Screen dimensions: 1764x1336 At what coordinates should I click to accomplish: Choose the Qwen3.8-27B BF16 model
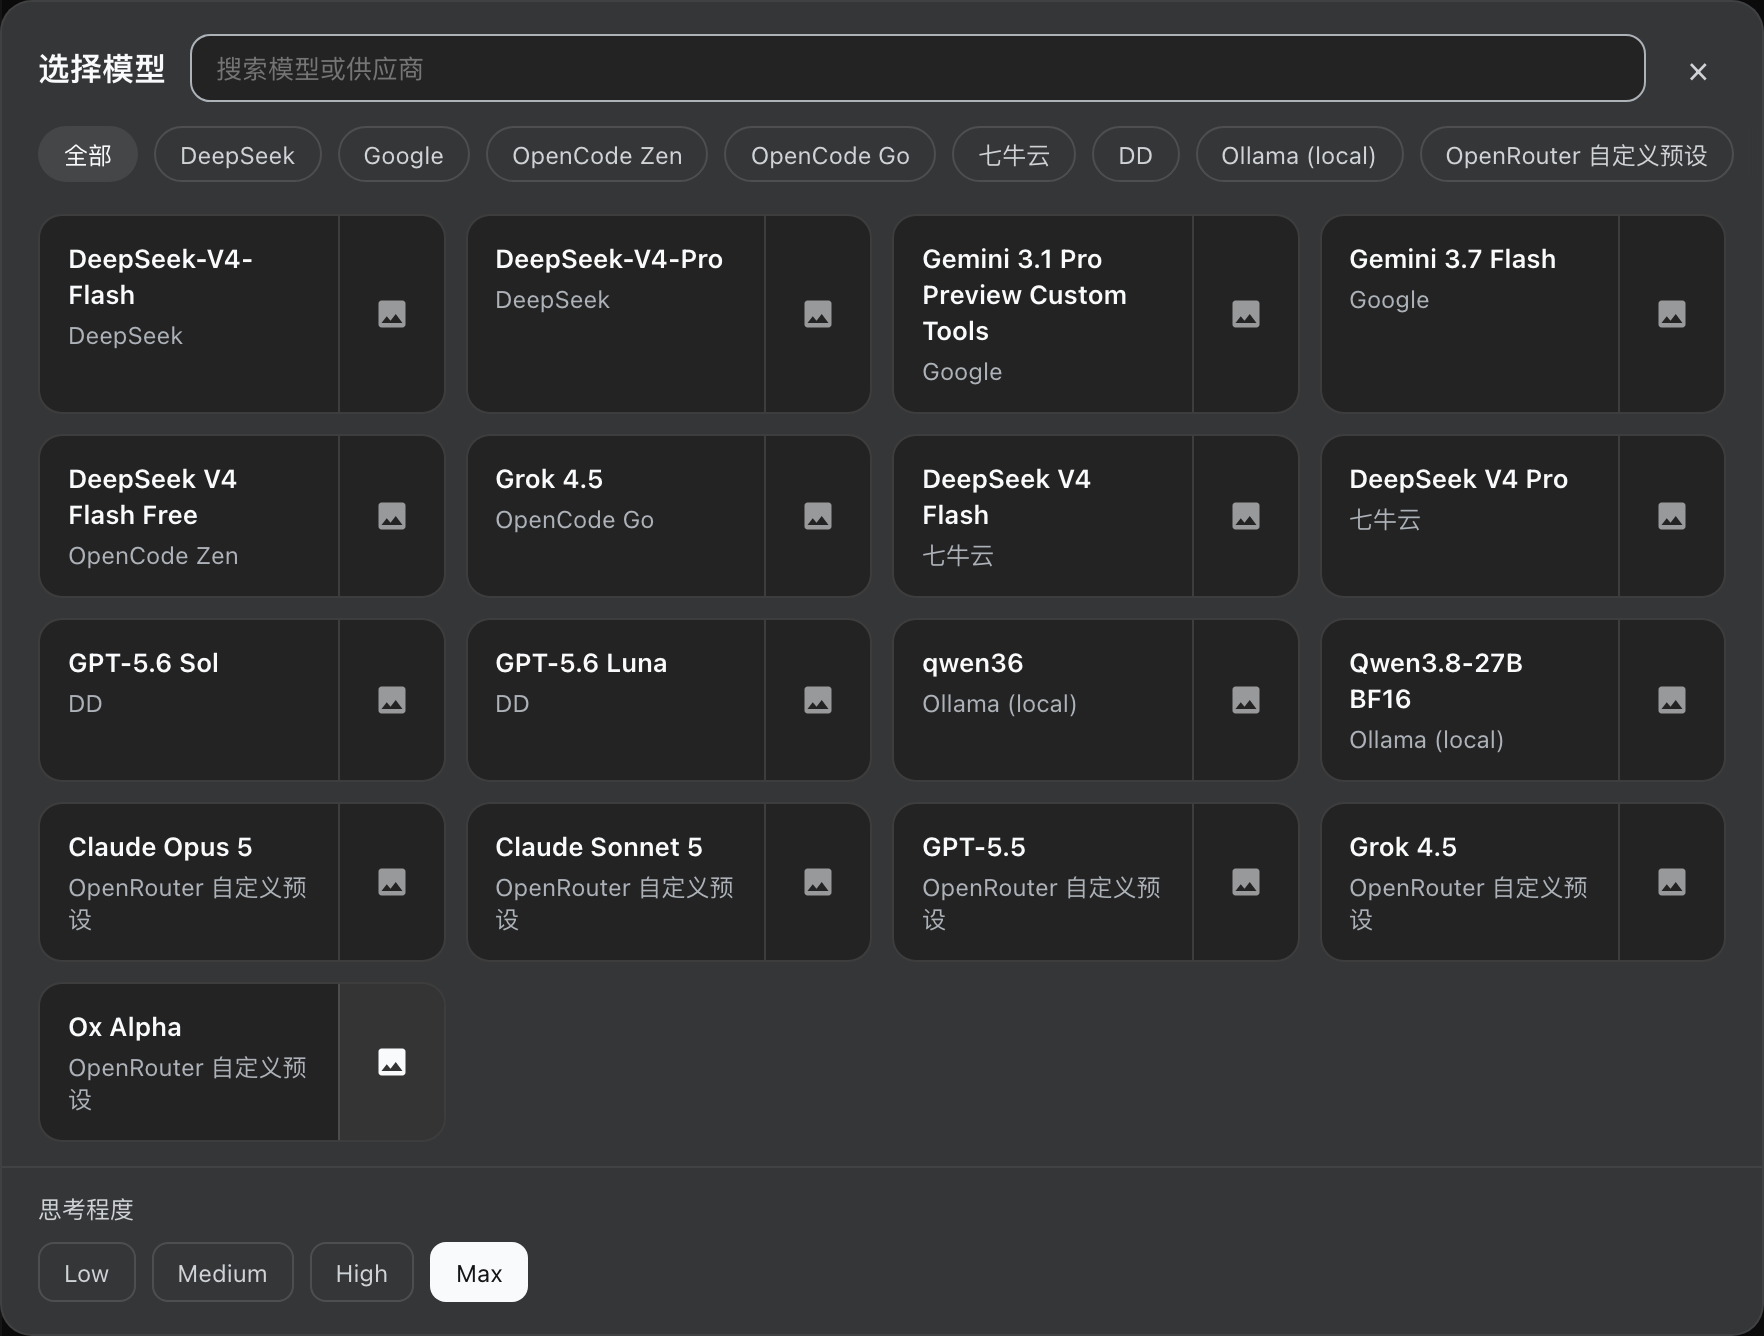pos(1470,700)
